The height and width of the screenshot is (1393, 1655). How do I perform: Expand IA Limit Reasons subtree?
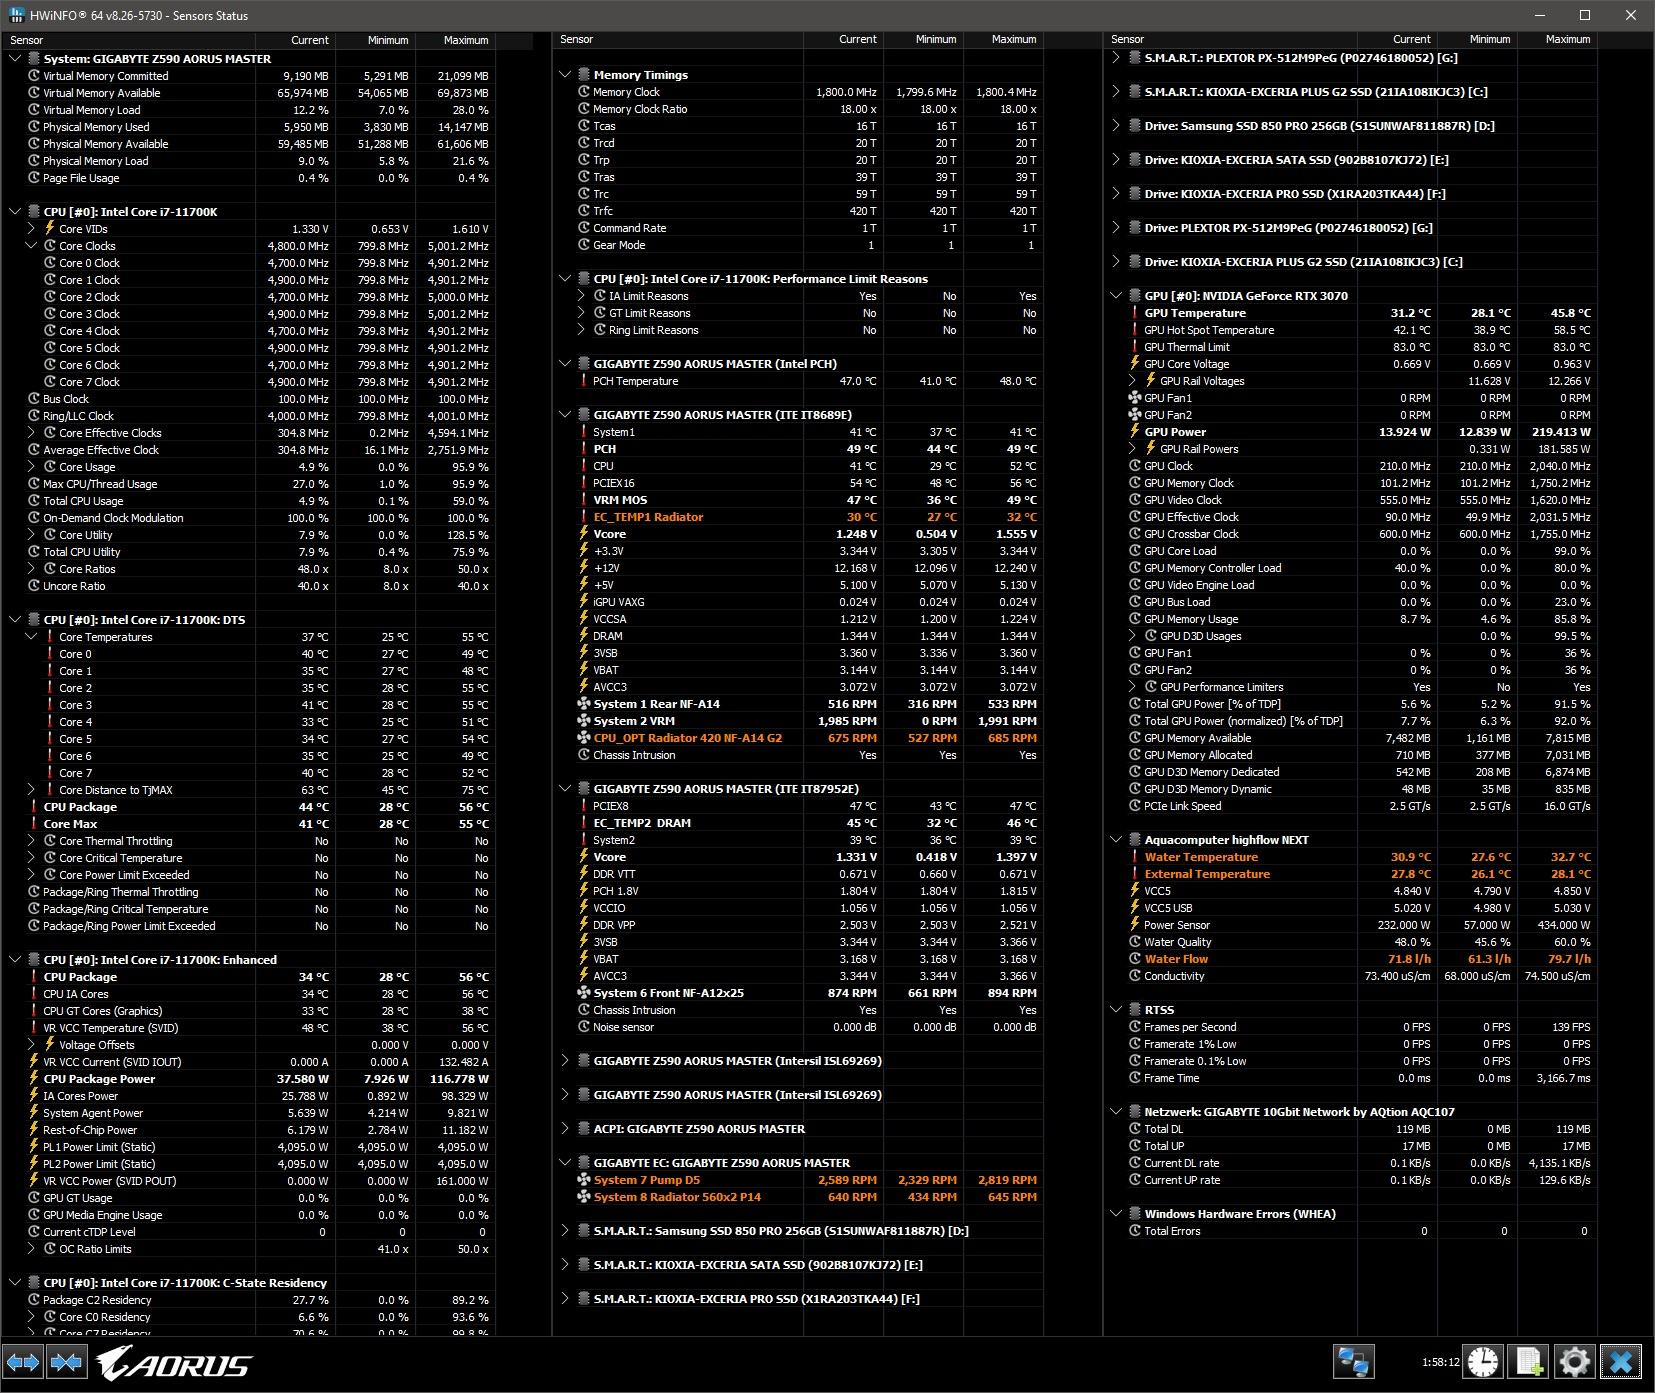coord(581,296)
